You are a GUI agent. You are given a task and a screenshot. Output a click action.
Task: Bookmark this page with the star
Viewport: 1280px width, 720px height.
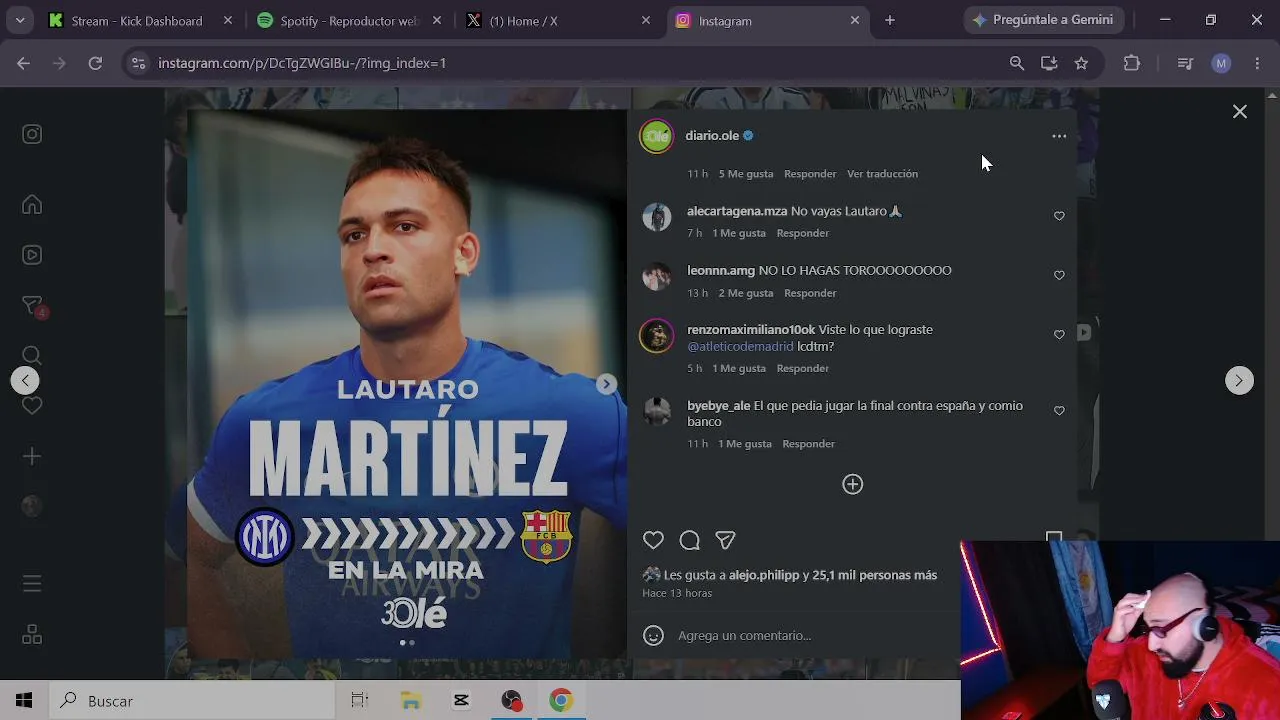coord(1081,63)
